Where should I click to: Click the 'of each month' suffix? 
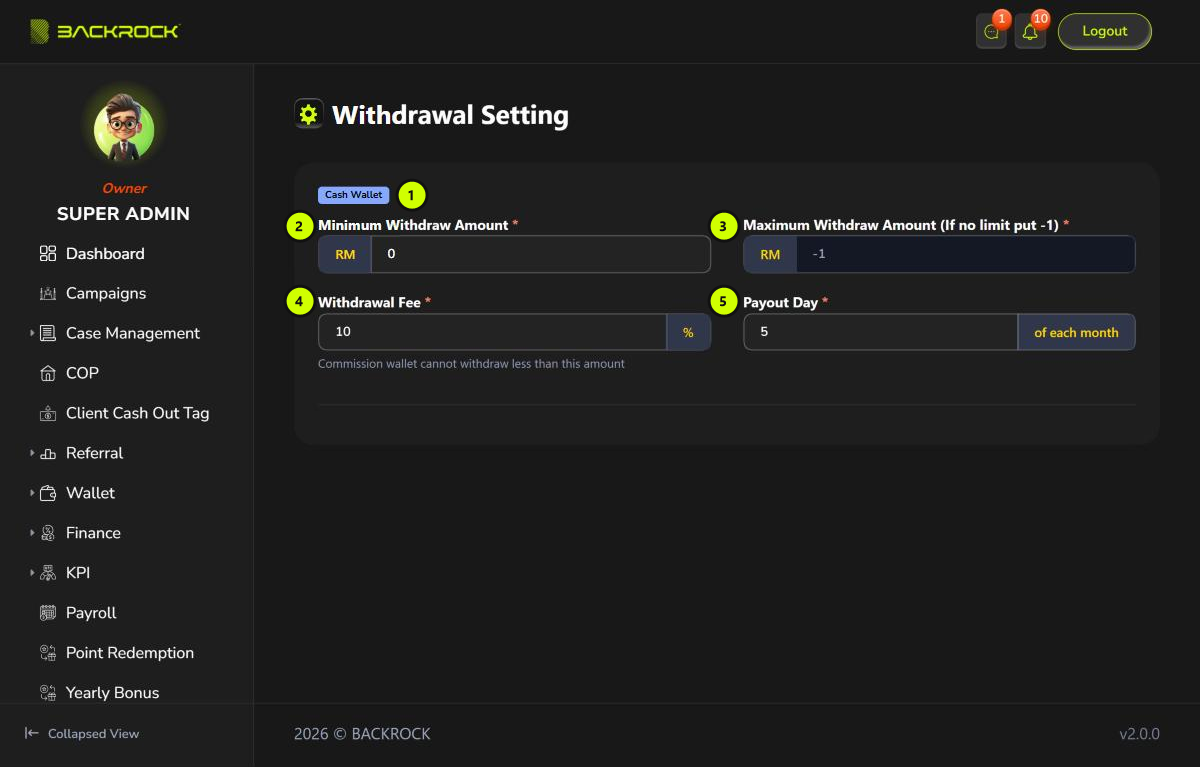click(1076, 332)
